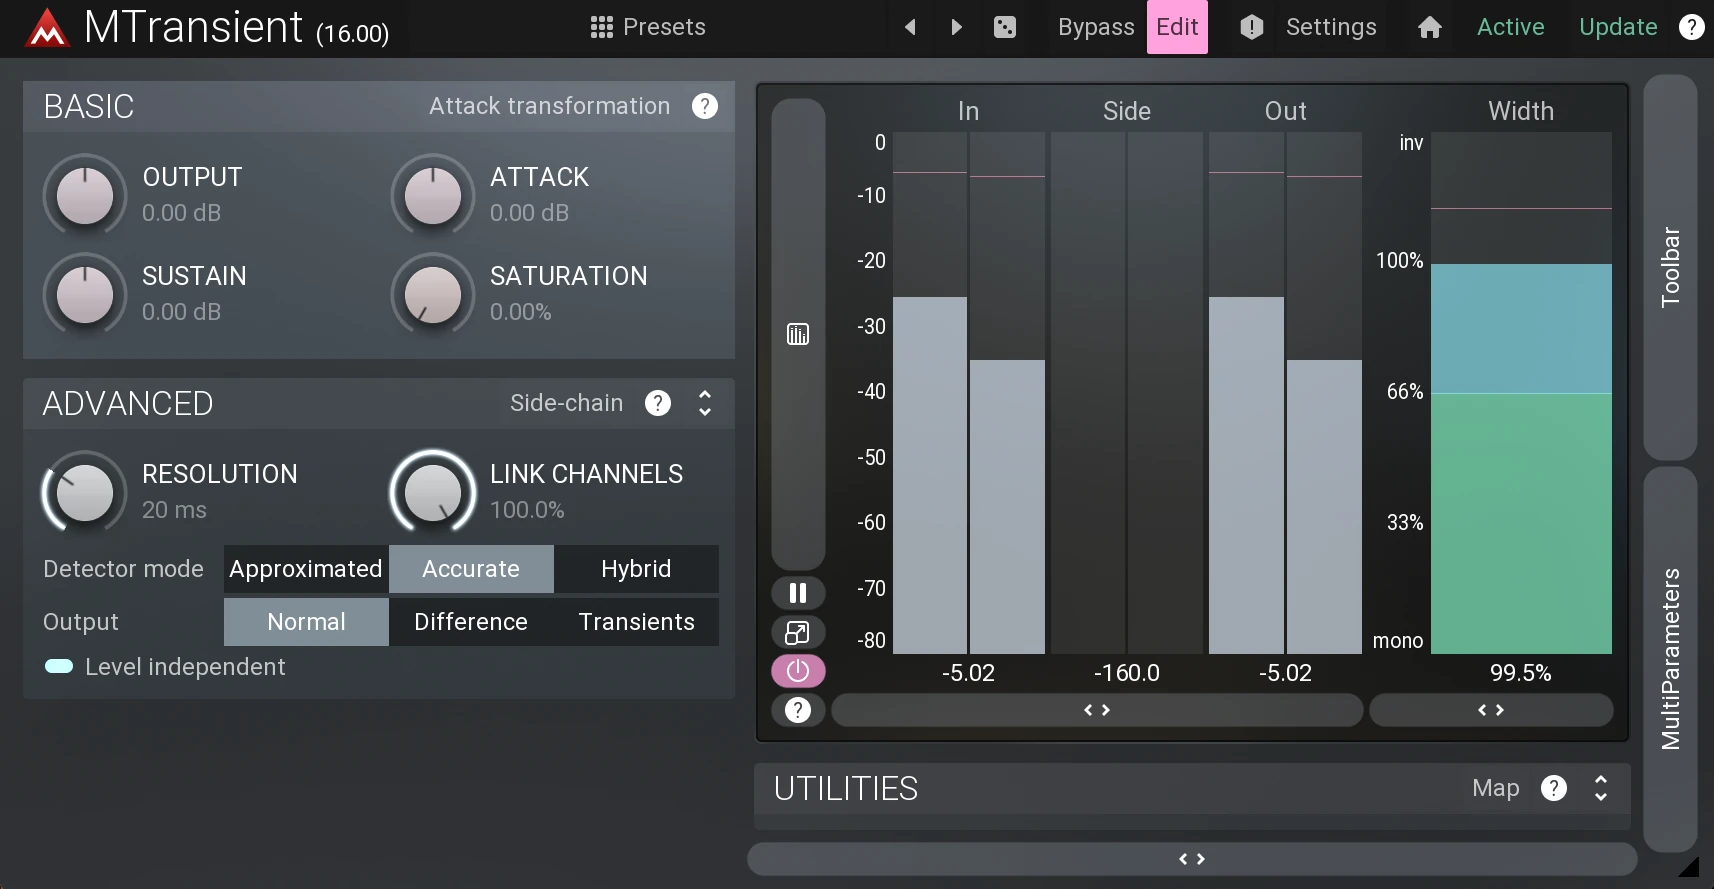Click the Resolution knob
Screen dimensions: 1714x889
point(85,492)
